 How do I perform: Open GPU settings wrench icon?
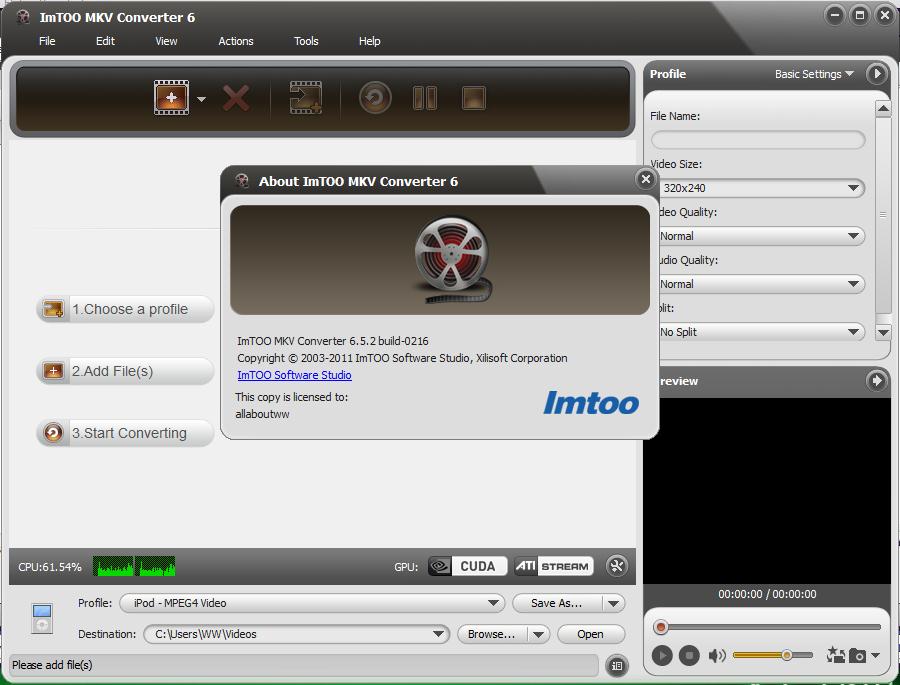click(617, 566)
